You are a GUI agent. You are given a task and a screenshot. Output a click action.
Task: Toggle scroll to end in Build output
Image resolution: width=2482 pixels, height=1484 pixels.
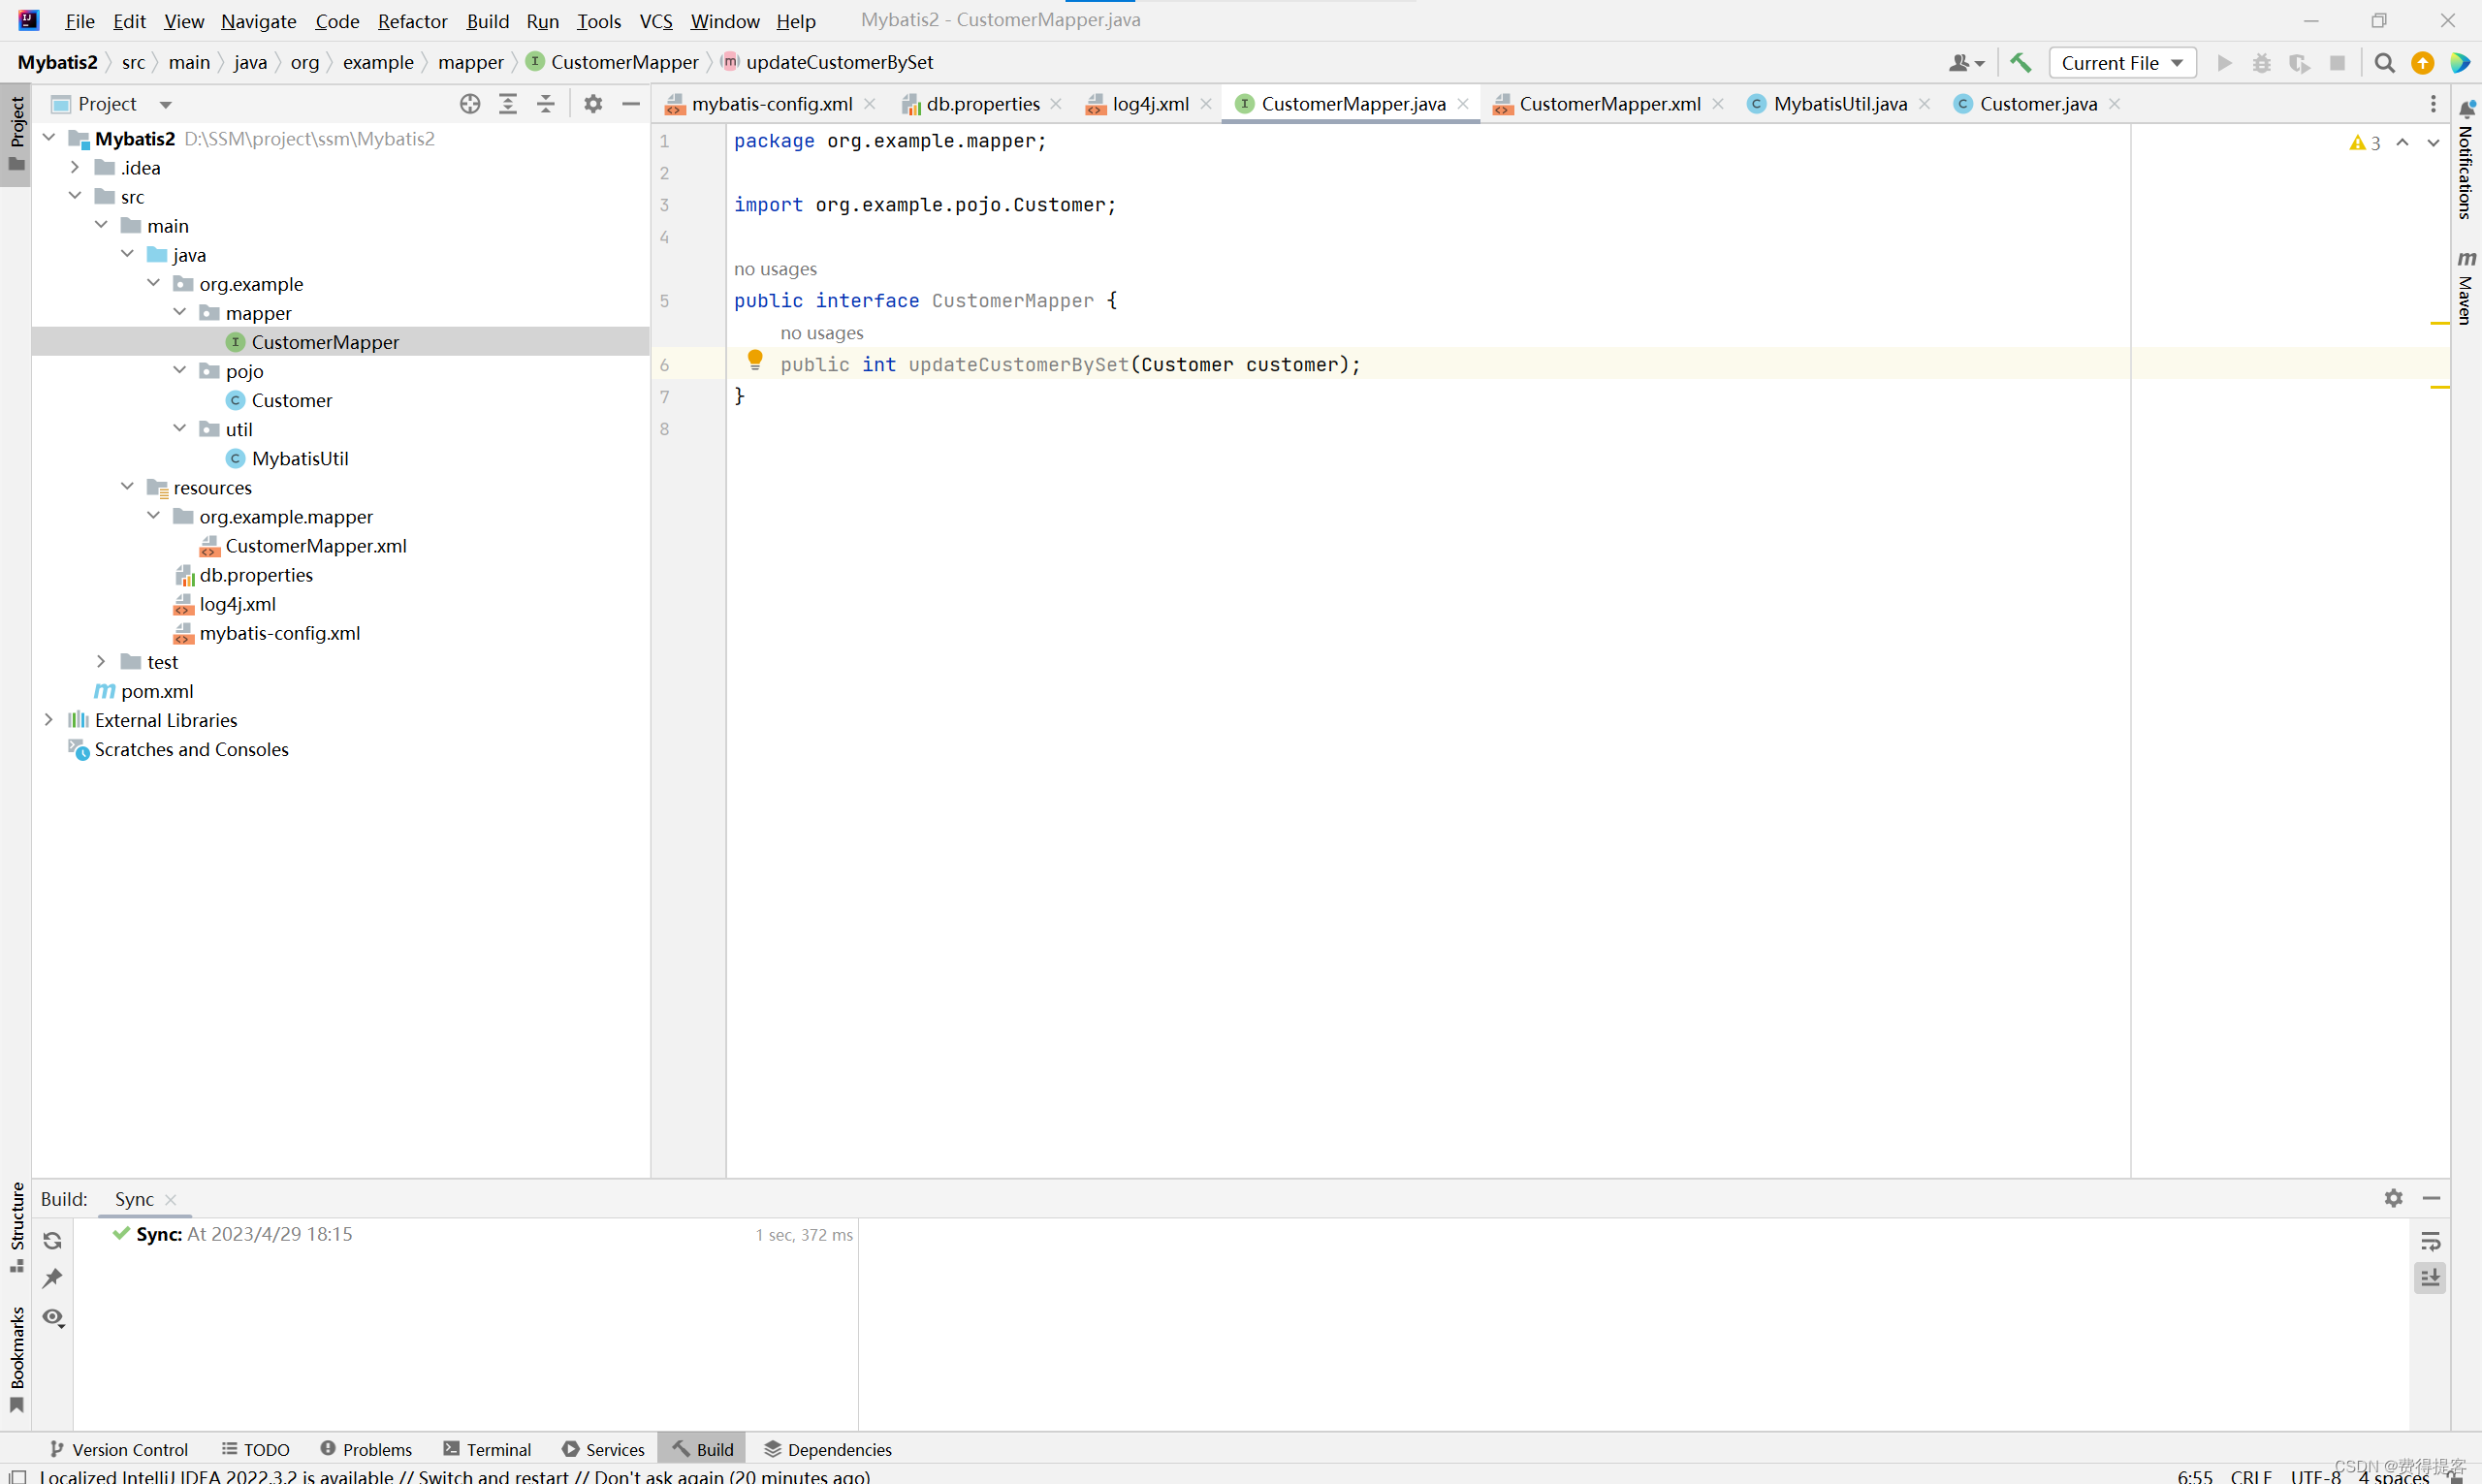coord(2430,1278)
